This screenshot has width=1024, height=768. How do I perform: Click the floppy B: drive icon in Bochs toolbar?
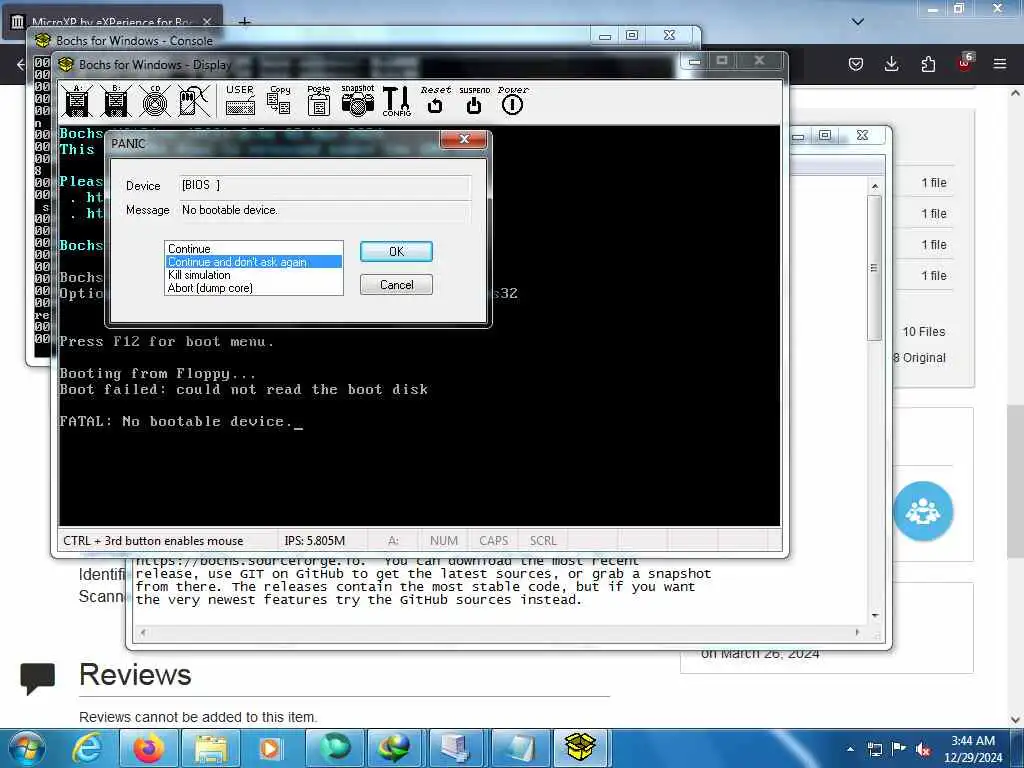(116, 101)
